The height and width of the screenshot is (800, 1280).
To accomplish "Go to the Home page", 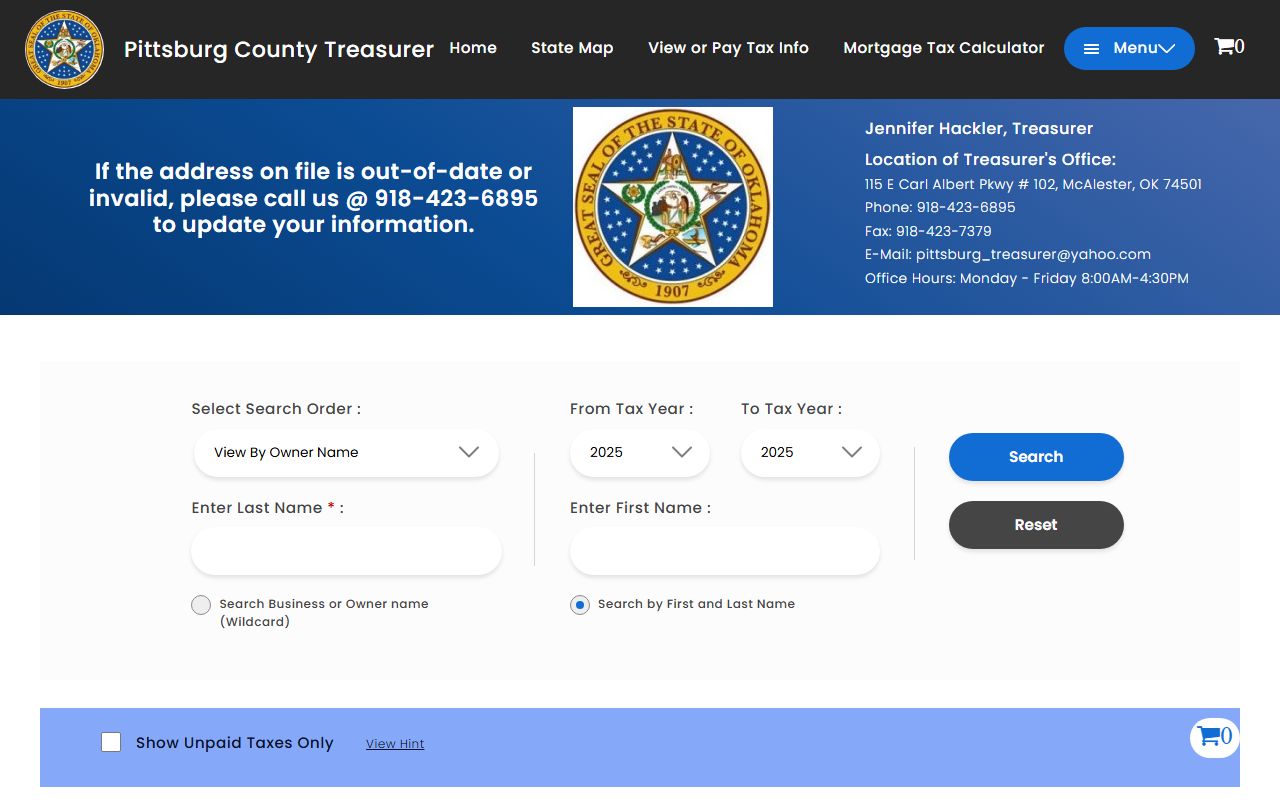I will [473, 48].
